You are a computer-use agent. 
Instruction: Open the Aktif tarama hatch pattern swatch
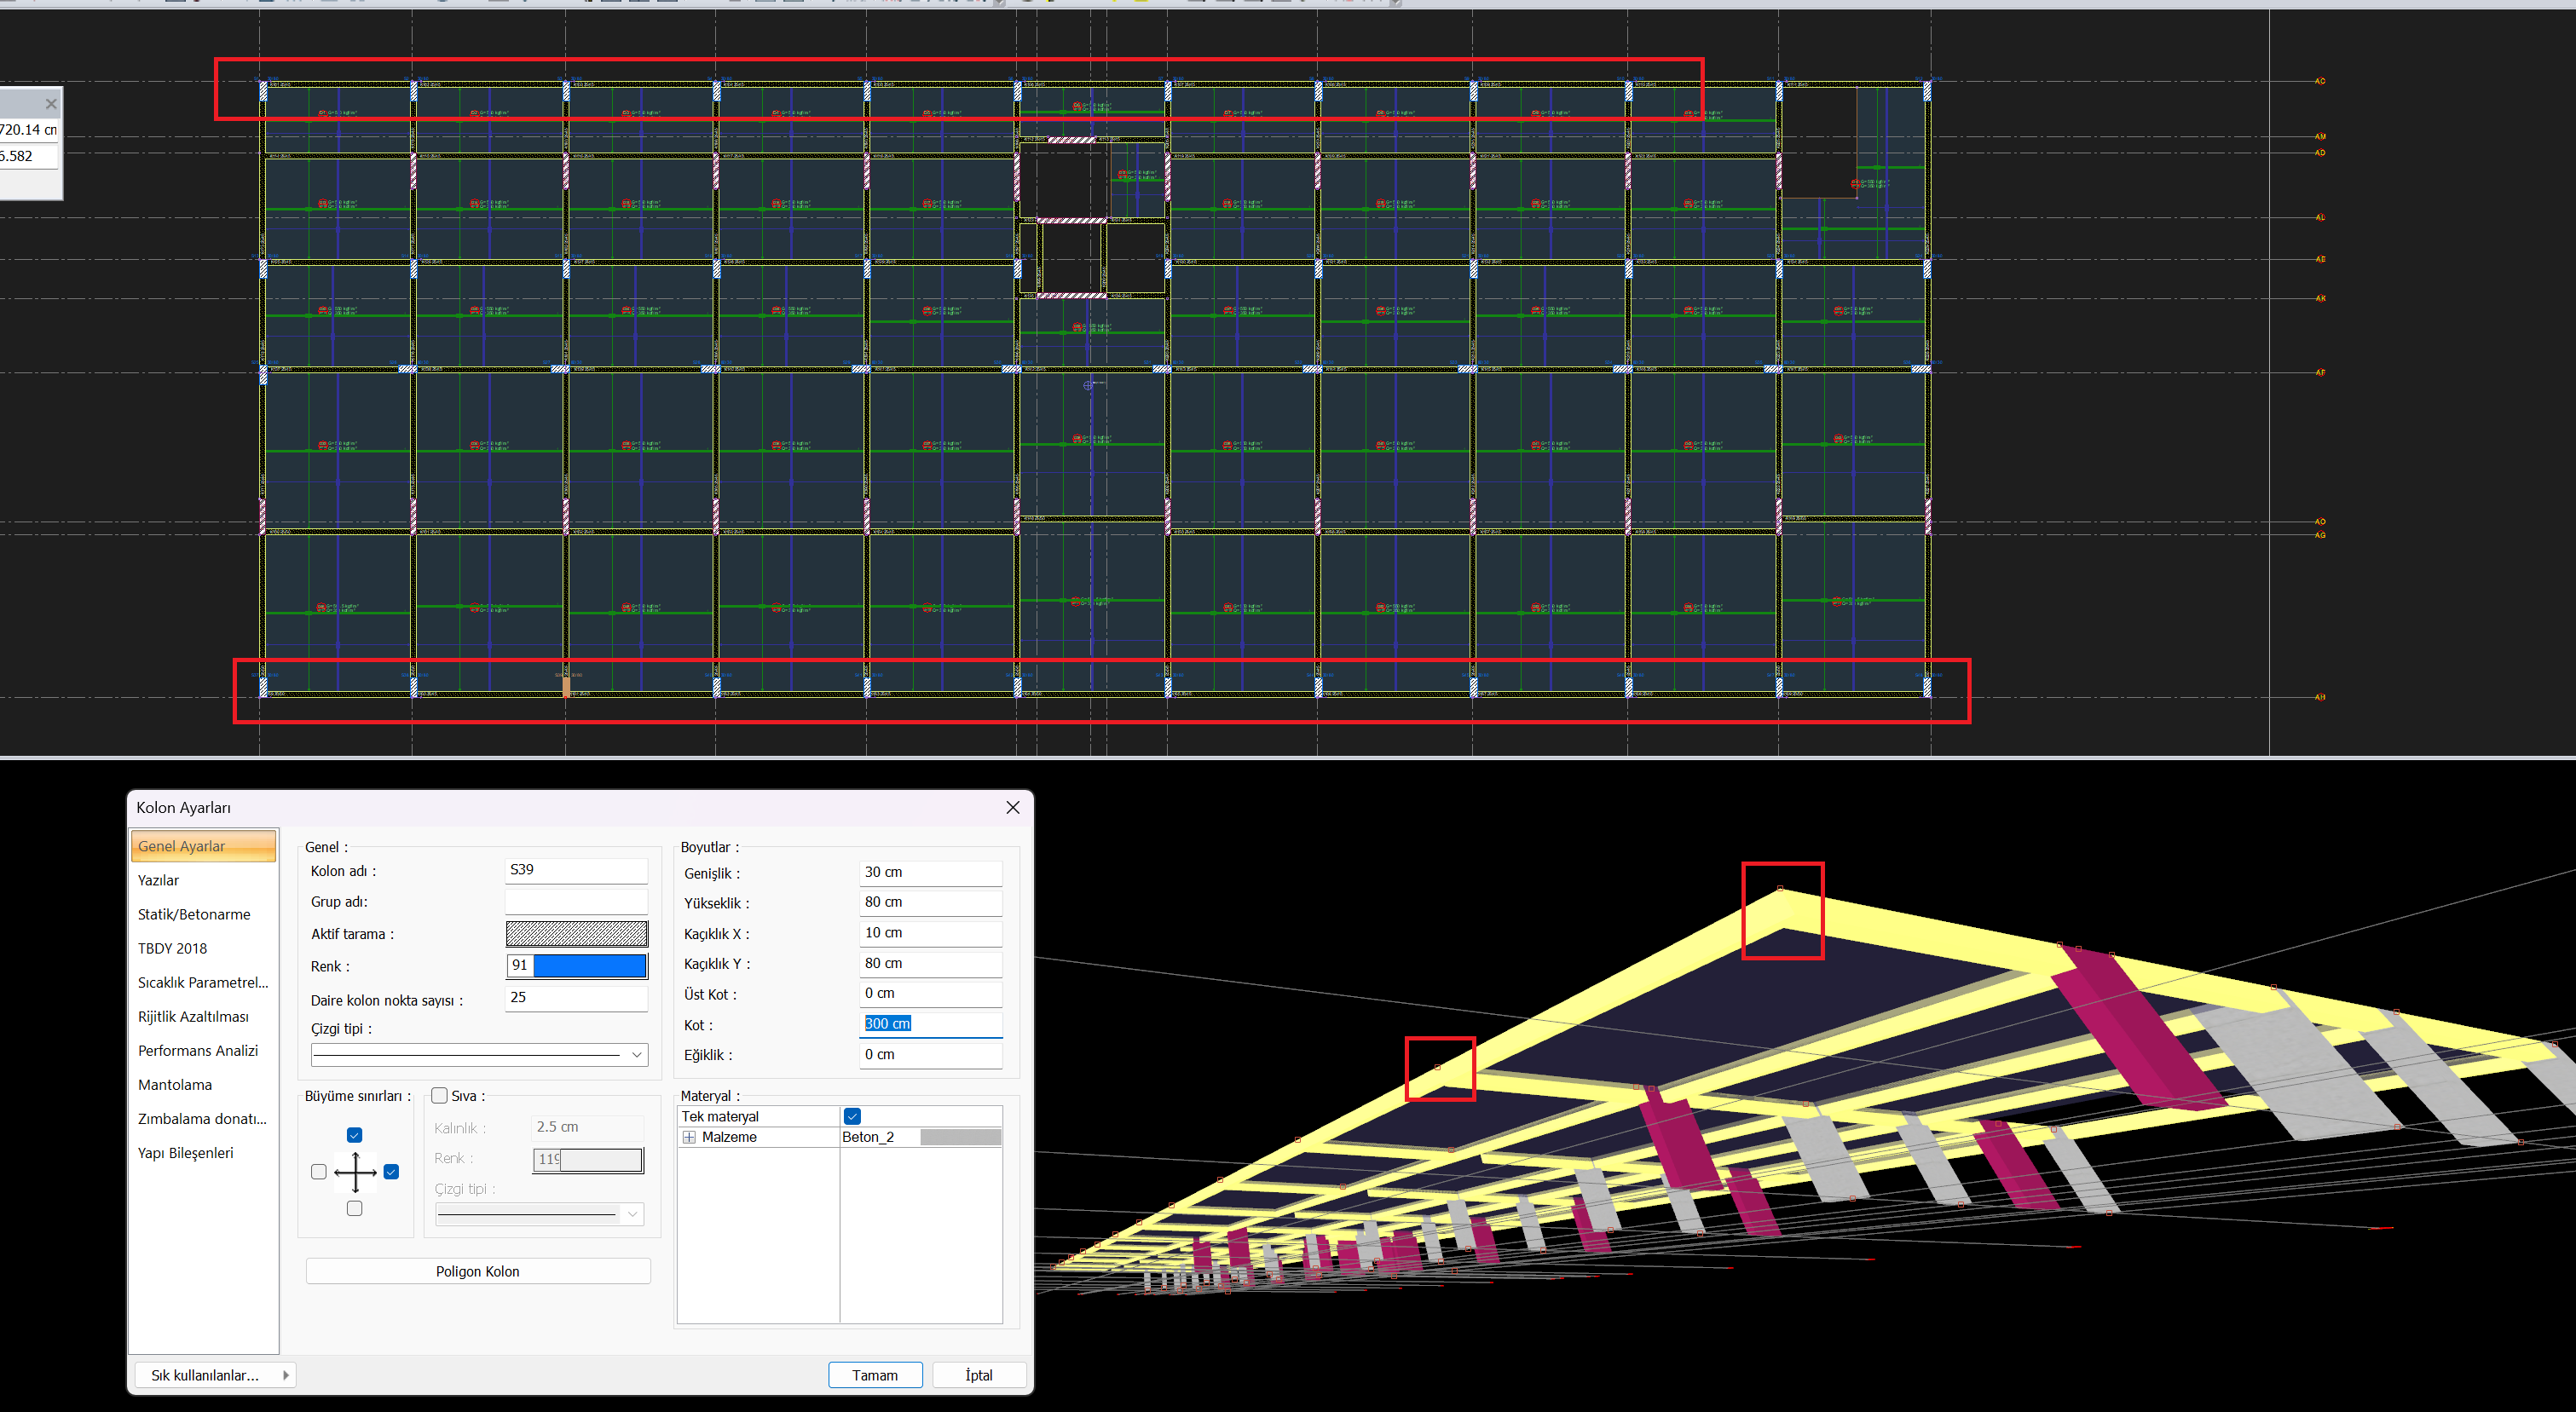[577, 934]
